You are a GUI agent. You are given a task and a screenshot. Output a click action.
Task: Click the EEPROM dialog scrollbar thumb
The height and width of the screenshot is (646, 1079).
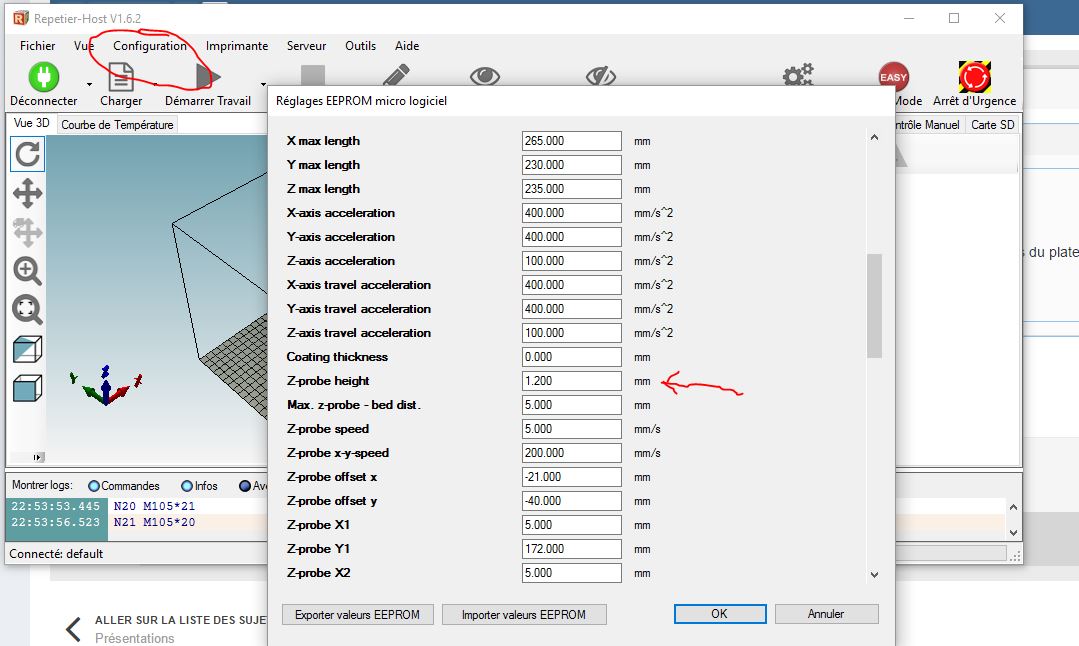874,306
